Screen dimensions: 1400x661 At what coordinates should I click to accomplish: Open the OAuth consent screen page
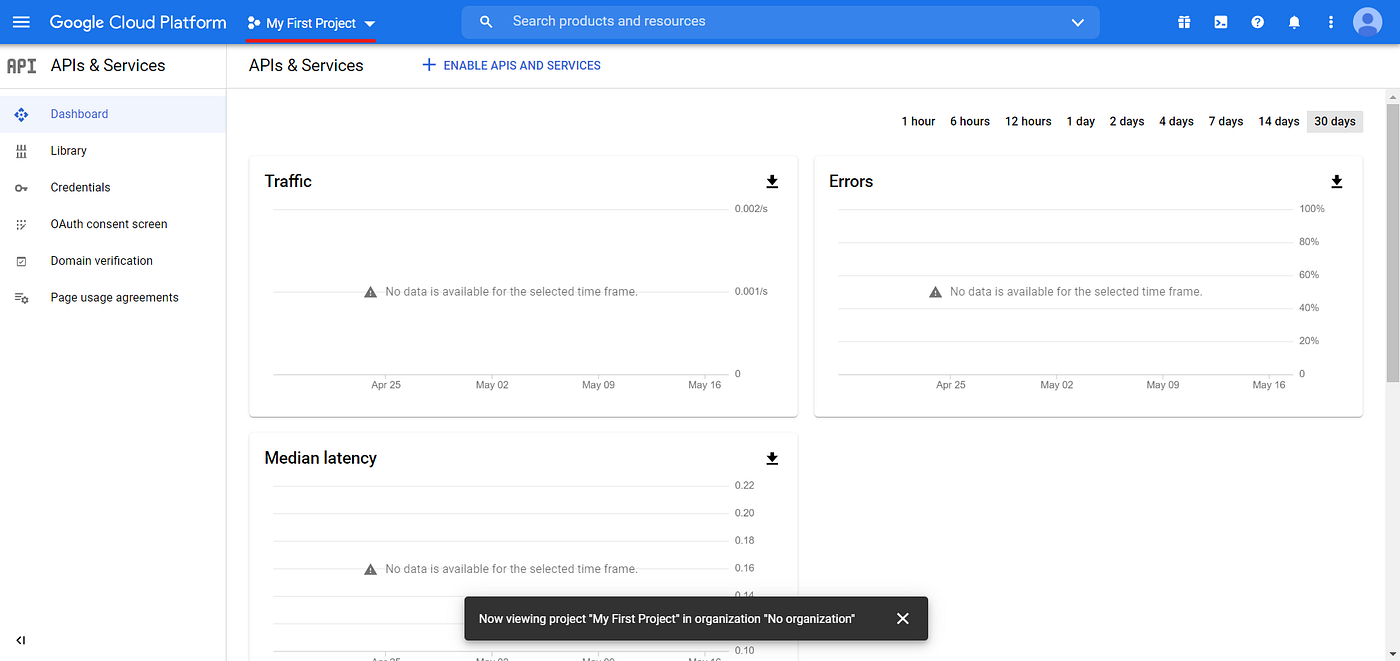tap(109, 223)
